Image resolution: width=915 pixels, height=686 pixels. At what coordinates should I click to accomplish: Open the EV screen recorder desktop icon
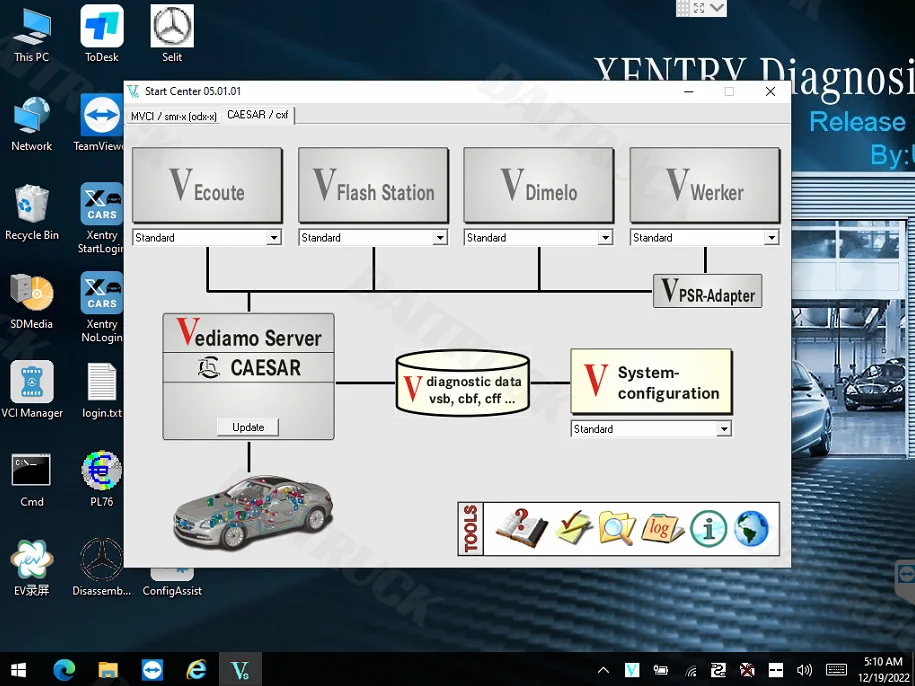32,568
